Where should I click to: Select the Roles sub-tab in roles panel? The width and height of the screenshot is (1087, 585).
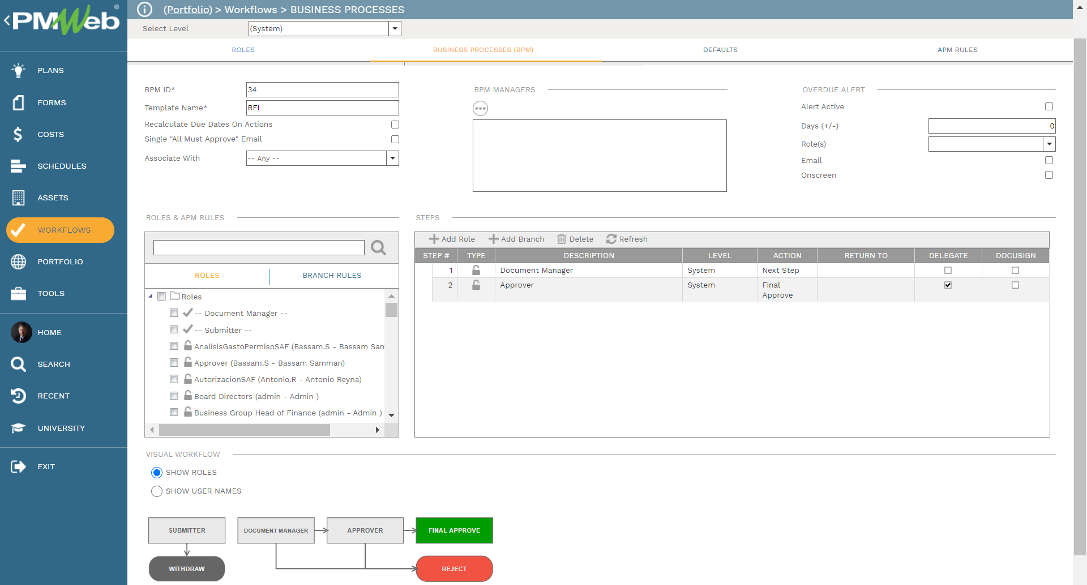tap(207, 275)
